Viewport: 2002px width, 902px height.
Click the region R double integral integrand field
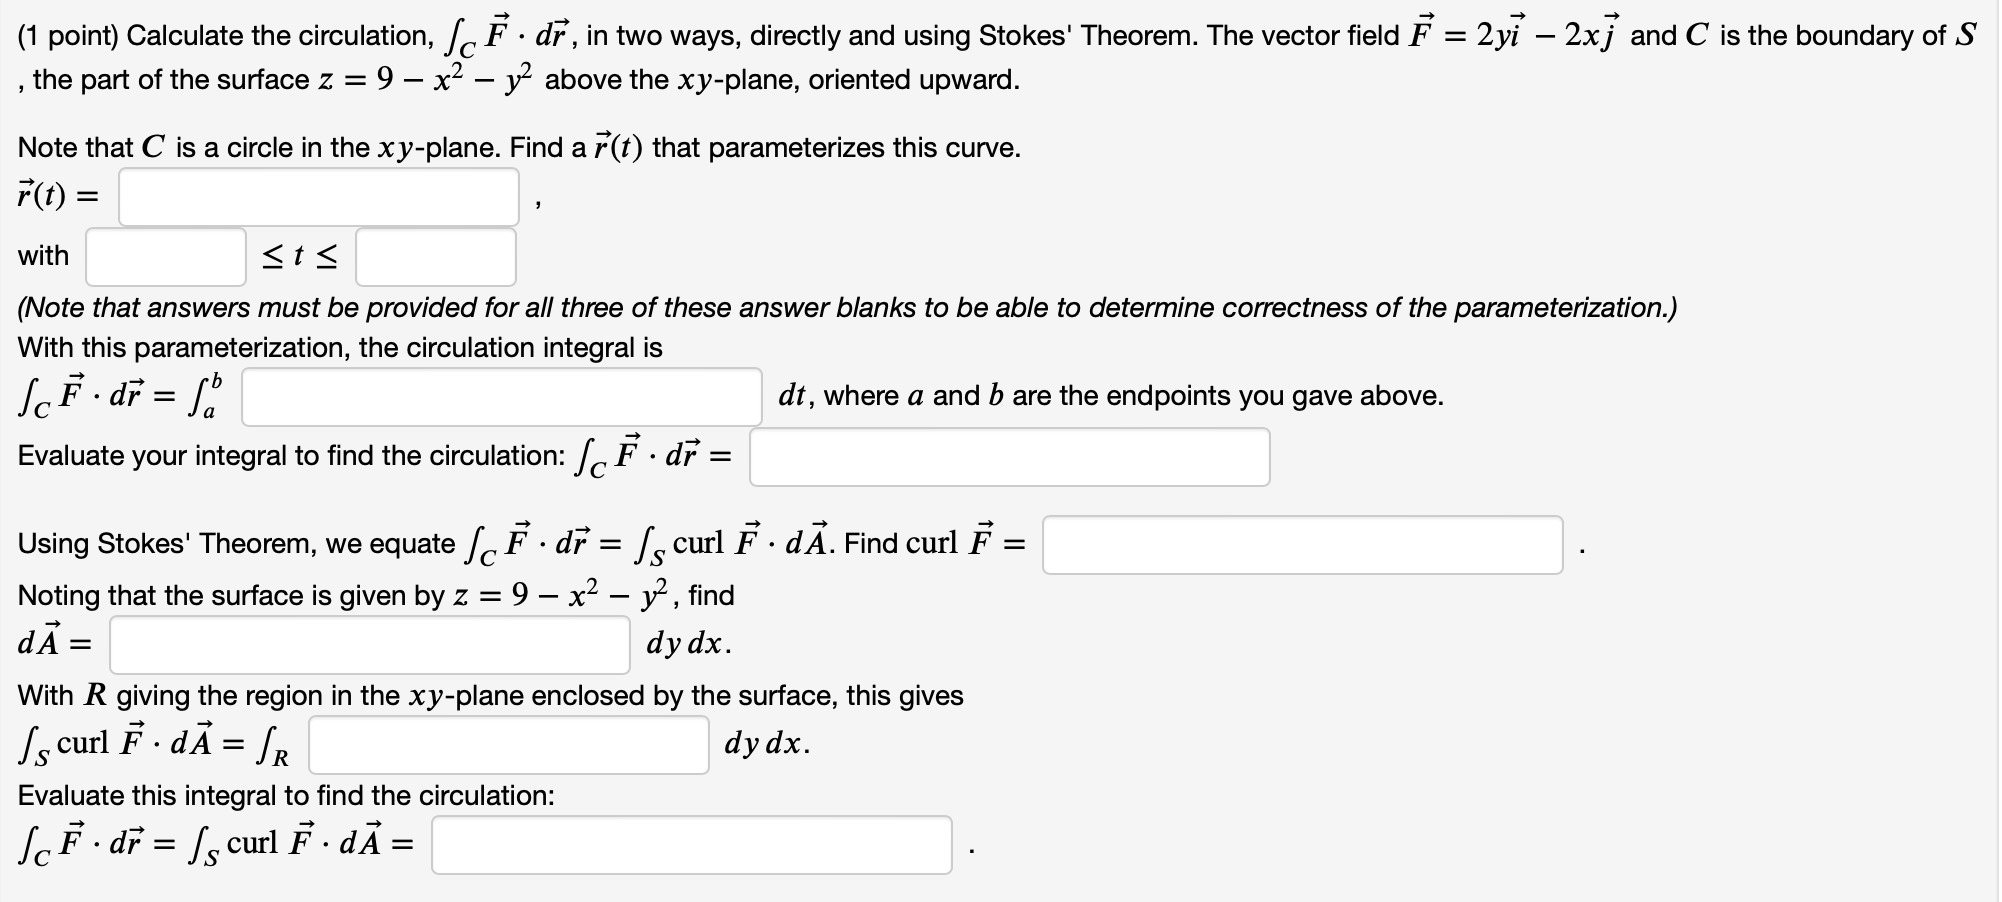pos(508,743)
